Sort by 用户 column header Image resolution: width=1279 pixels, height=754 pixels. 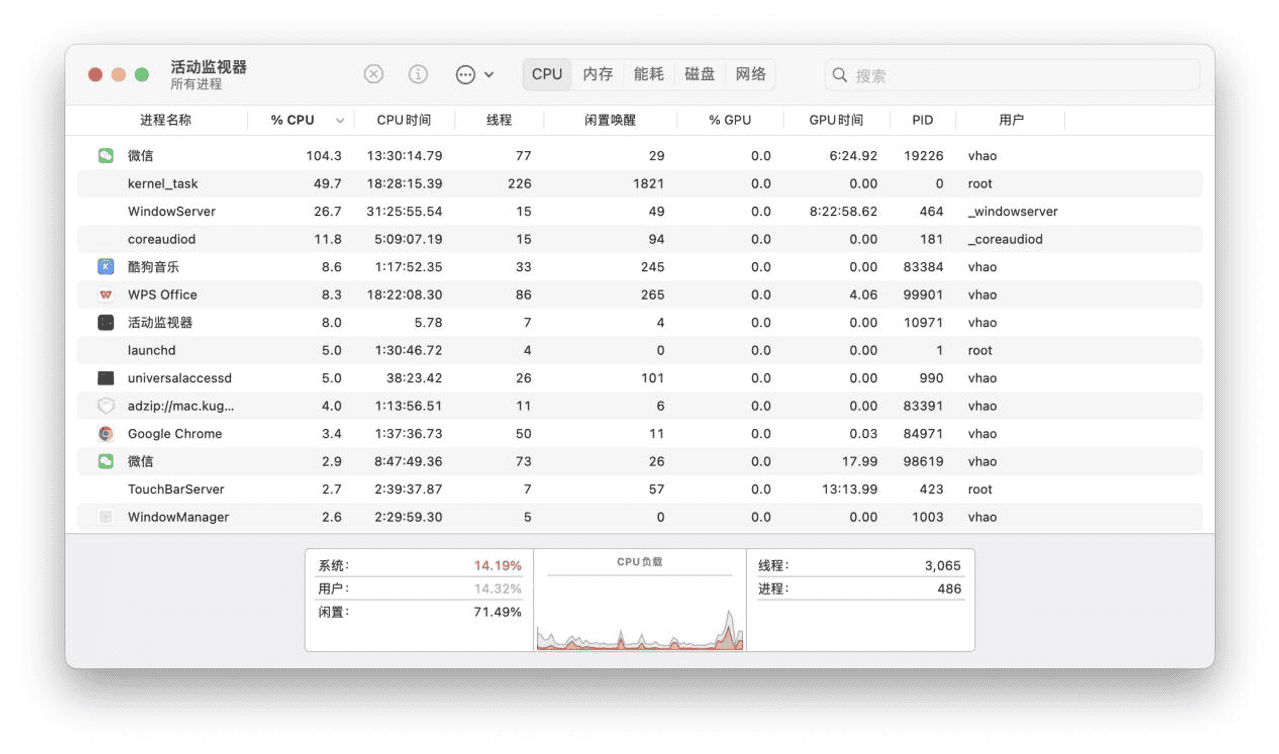(1011, 120)
